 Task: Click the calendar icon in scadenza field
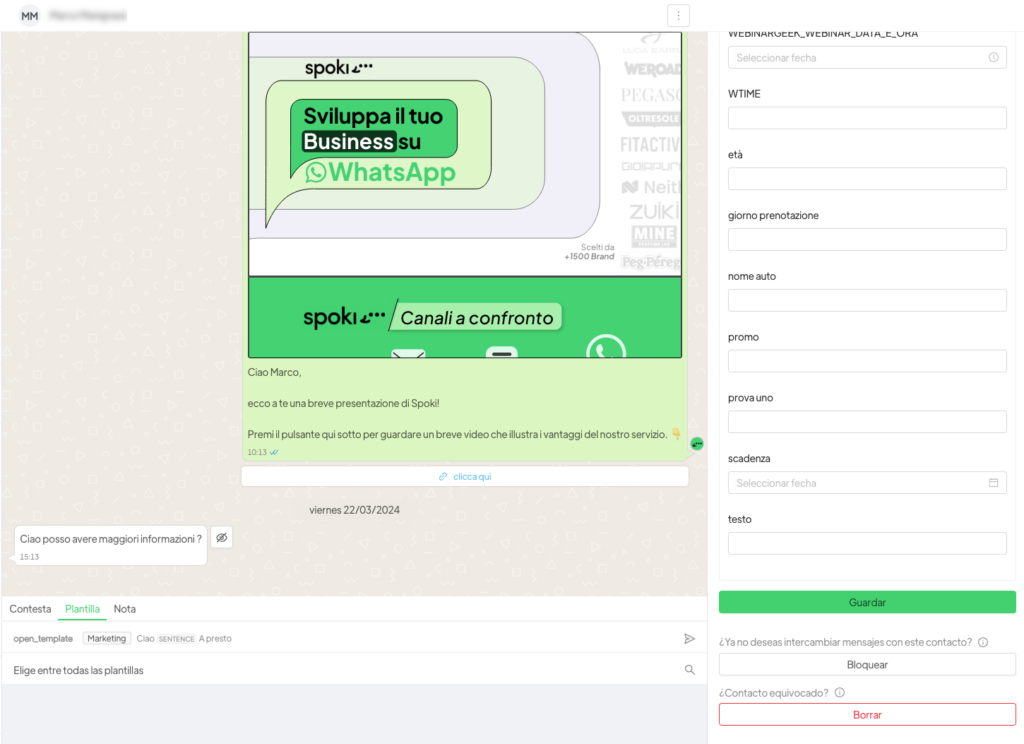click(x=993, y=483)
